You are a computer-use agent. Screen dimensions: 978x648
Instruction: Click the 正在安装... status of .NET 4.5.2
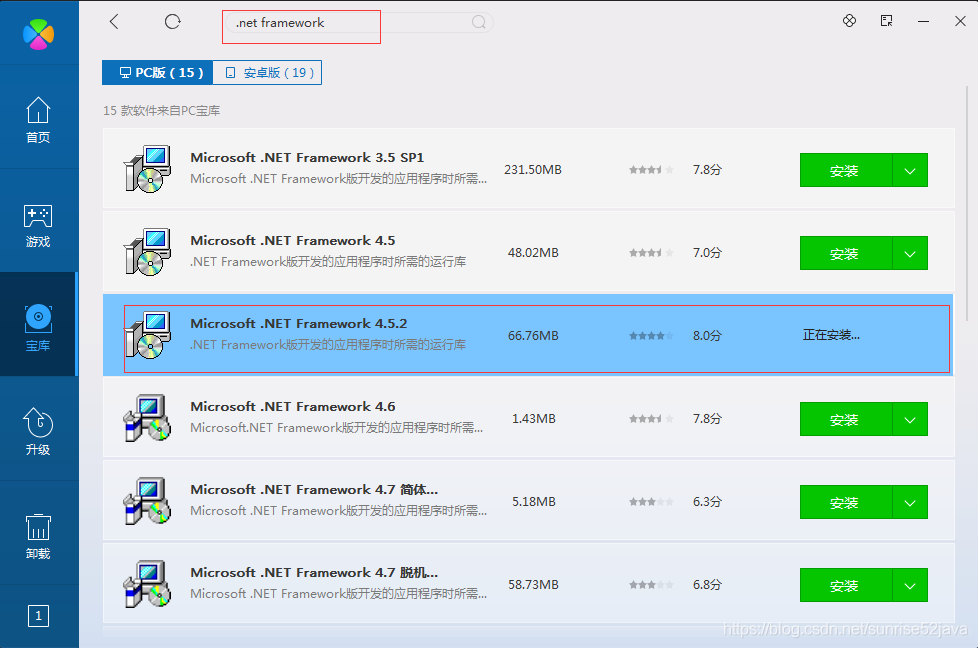(831, 335)
